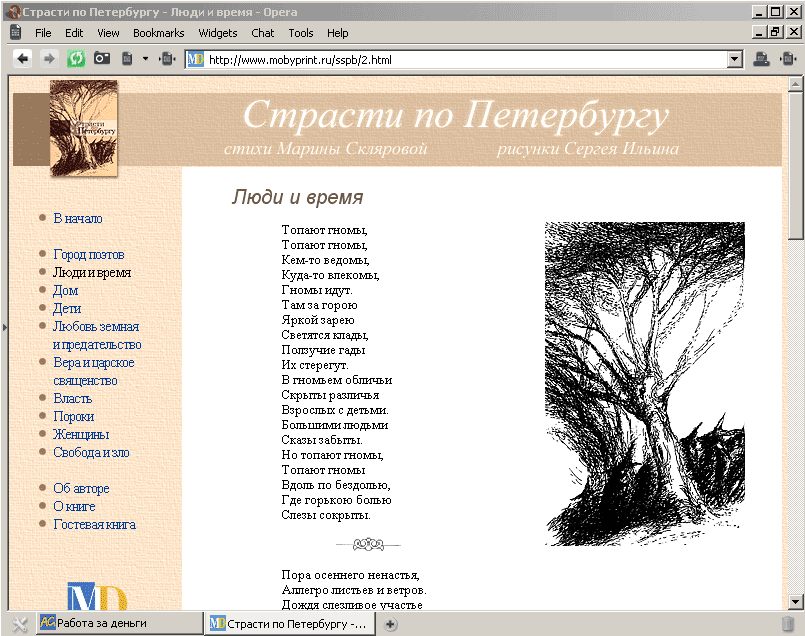Viewport: 805px width, 636px height.
Task: Open the Tools menu
Action: [x=301, y=33]
